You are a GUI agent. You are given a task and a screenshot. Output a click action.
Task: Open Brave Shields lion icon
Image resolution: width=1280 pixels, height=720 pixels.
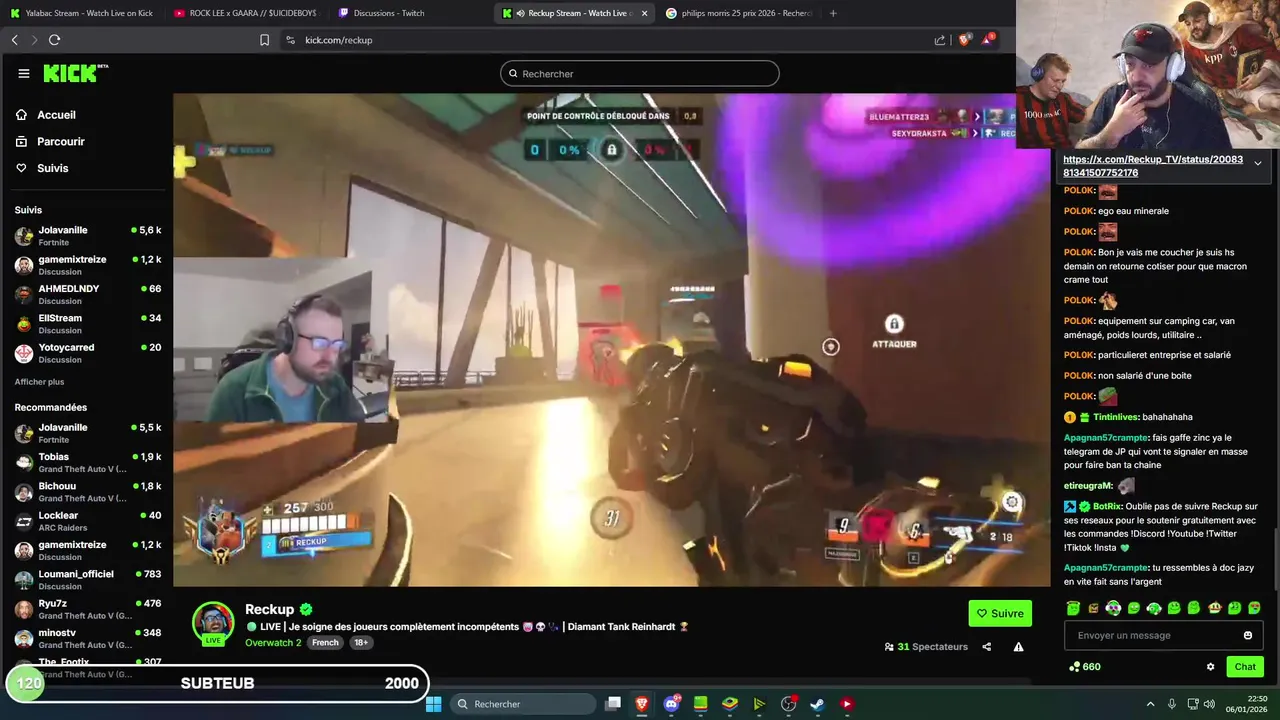pos(965,40)
